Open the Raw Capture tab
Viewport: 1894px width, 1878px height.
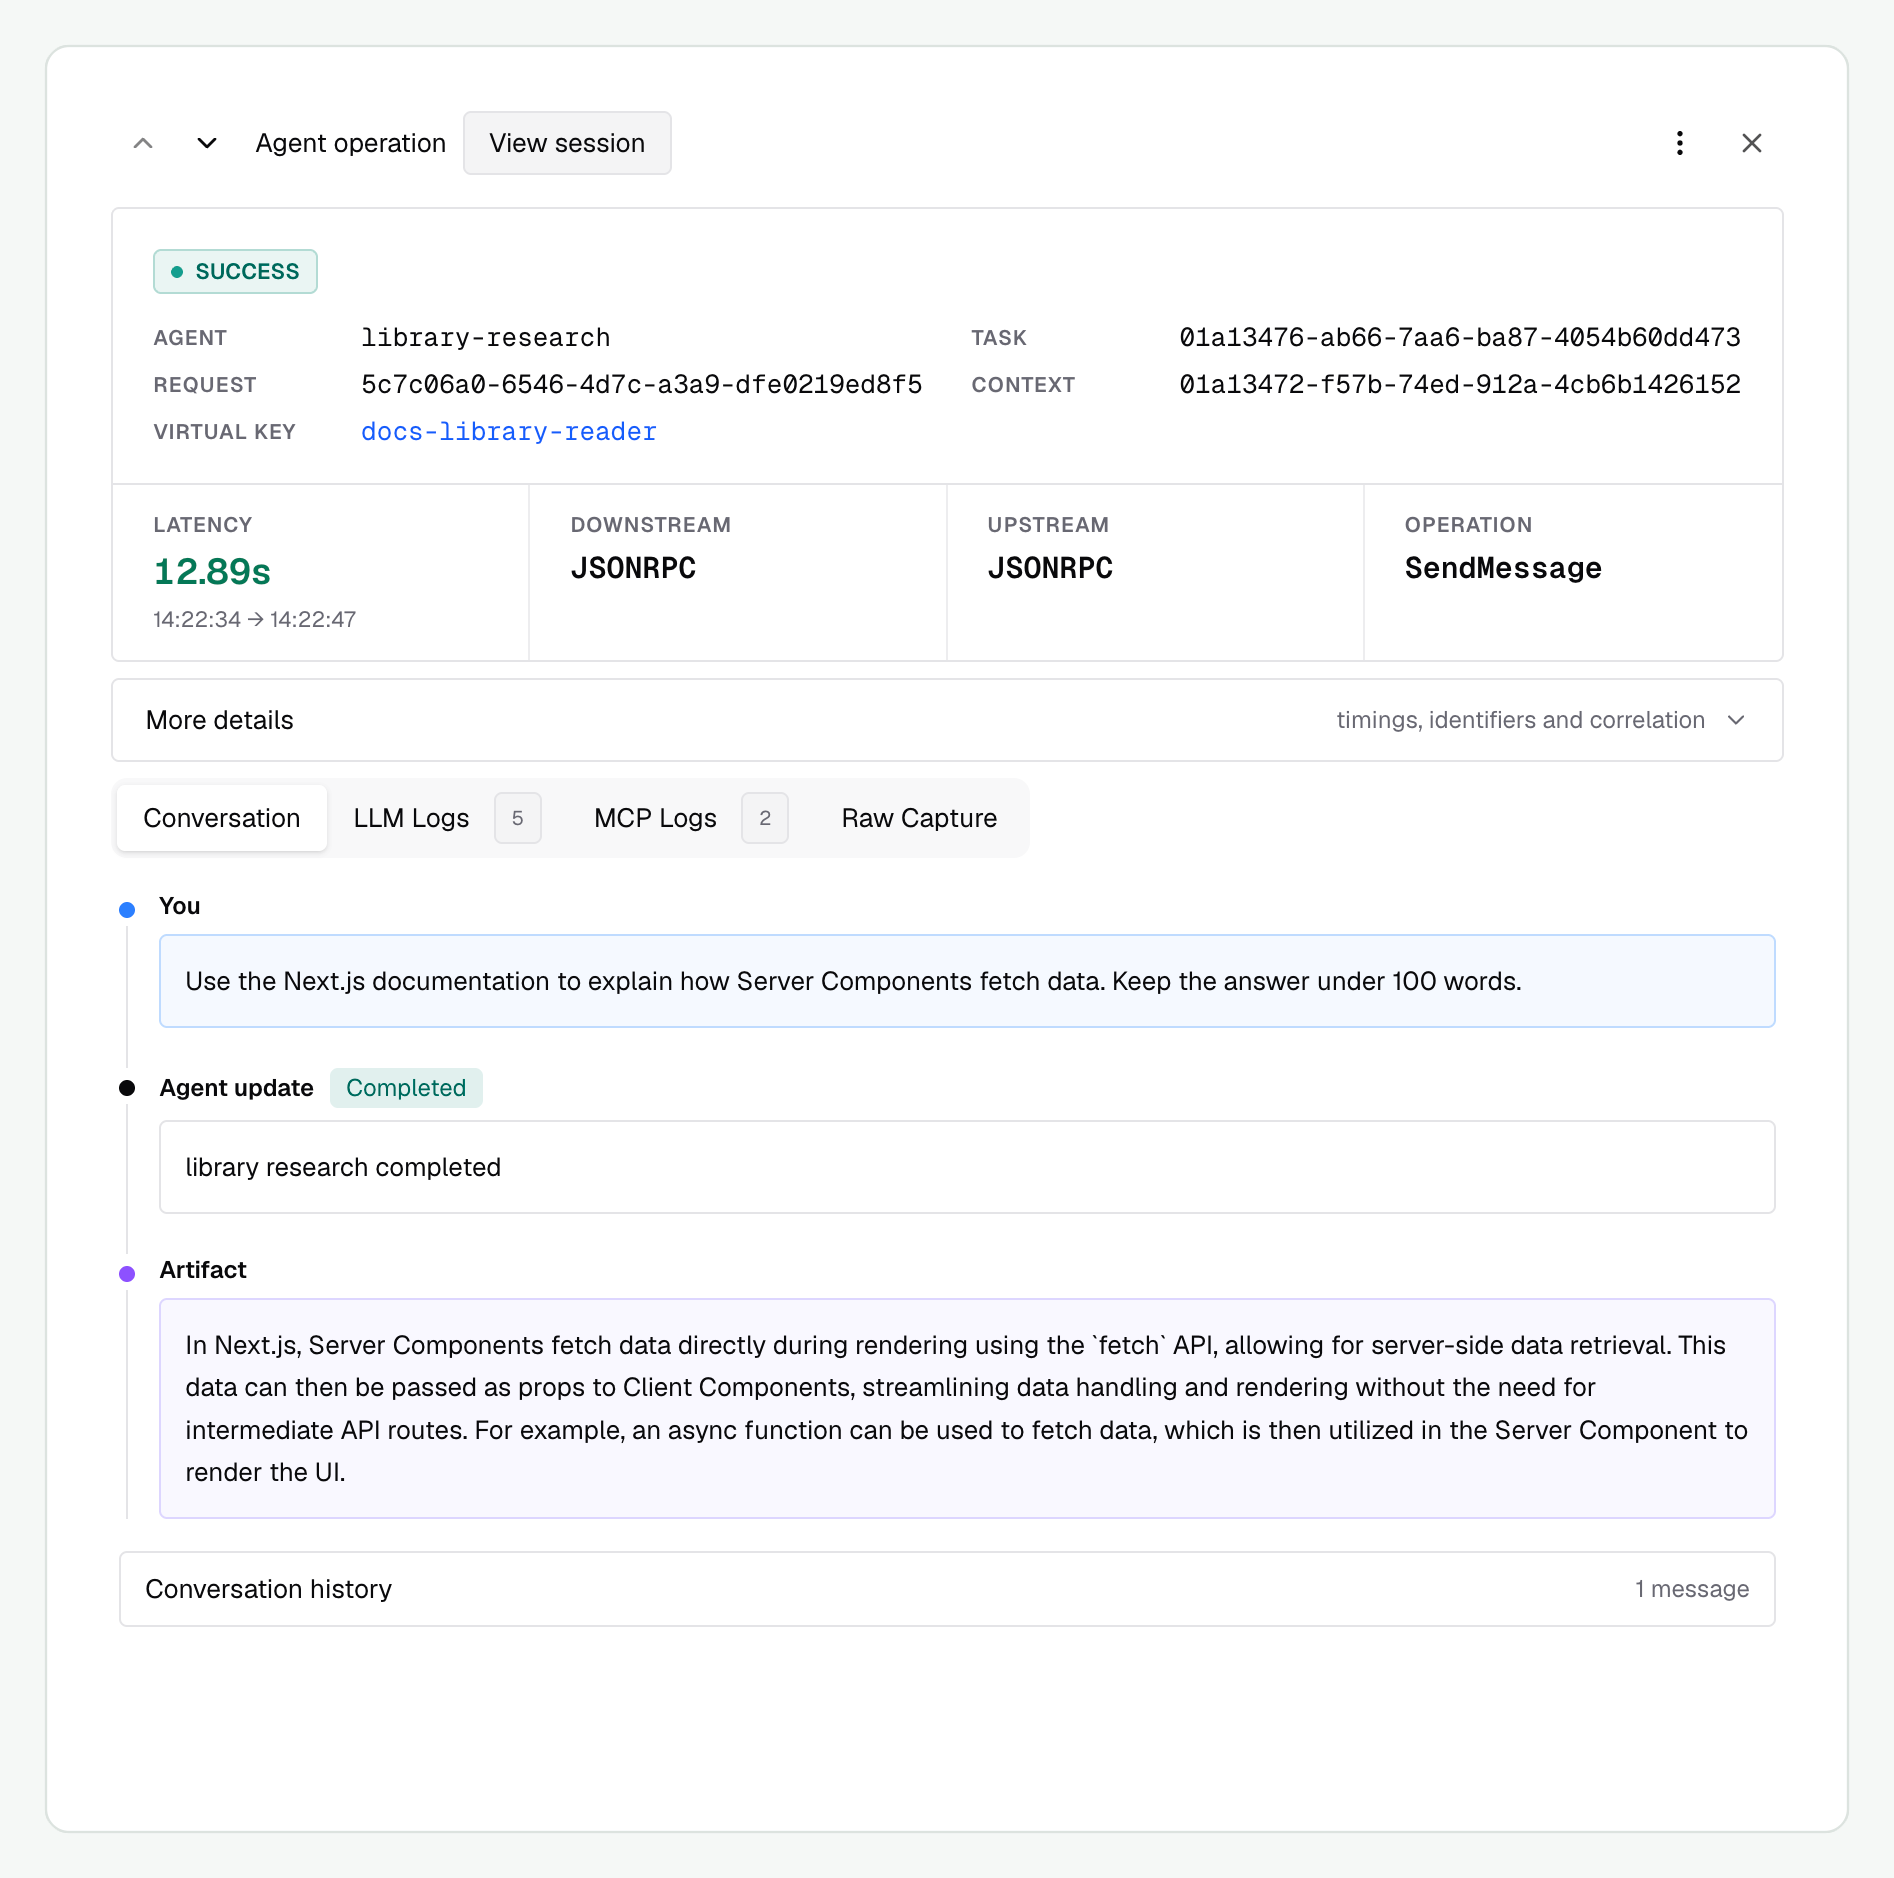pos(919,818)
